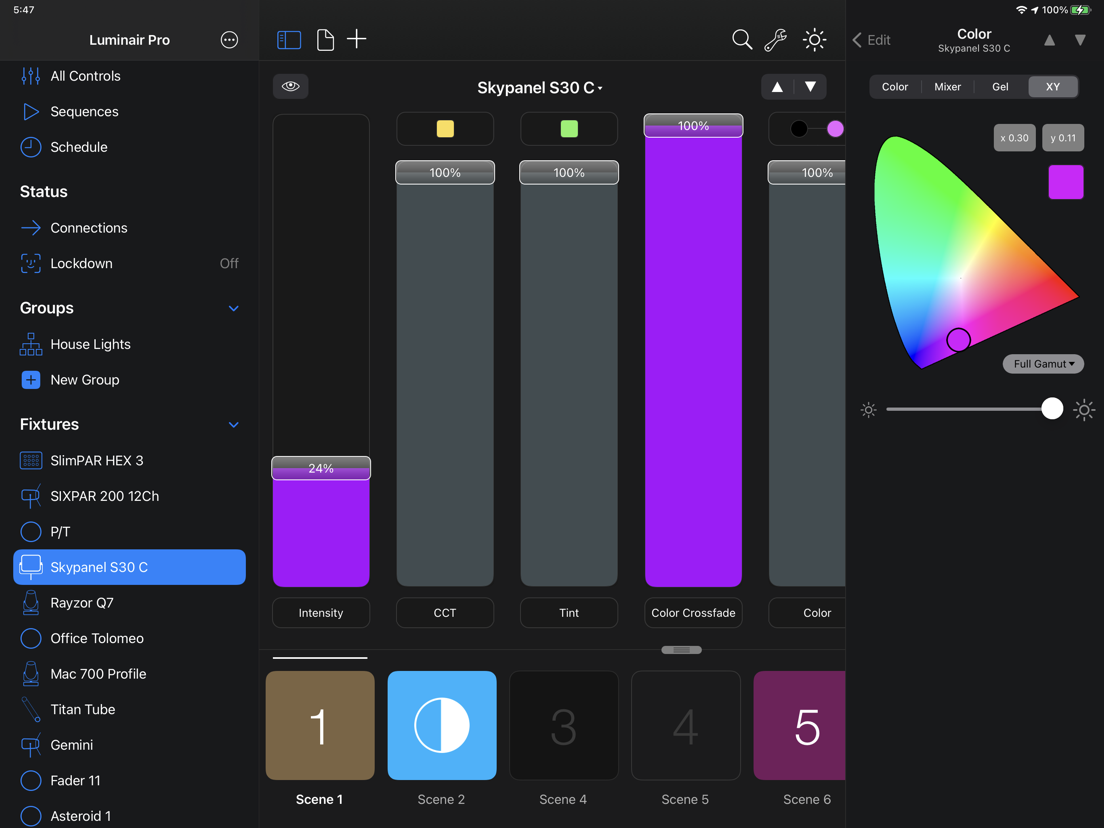
Task: Click the yellow CCT swatch
Action: point(445,129)
